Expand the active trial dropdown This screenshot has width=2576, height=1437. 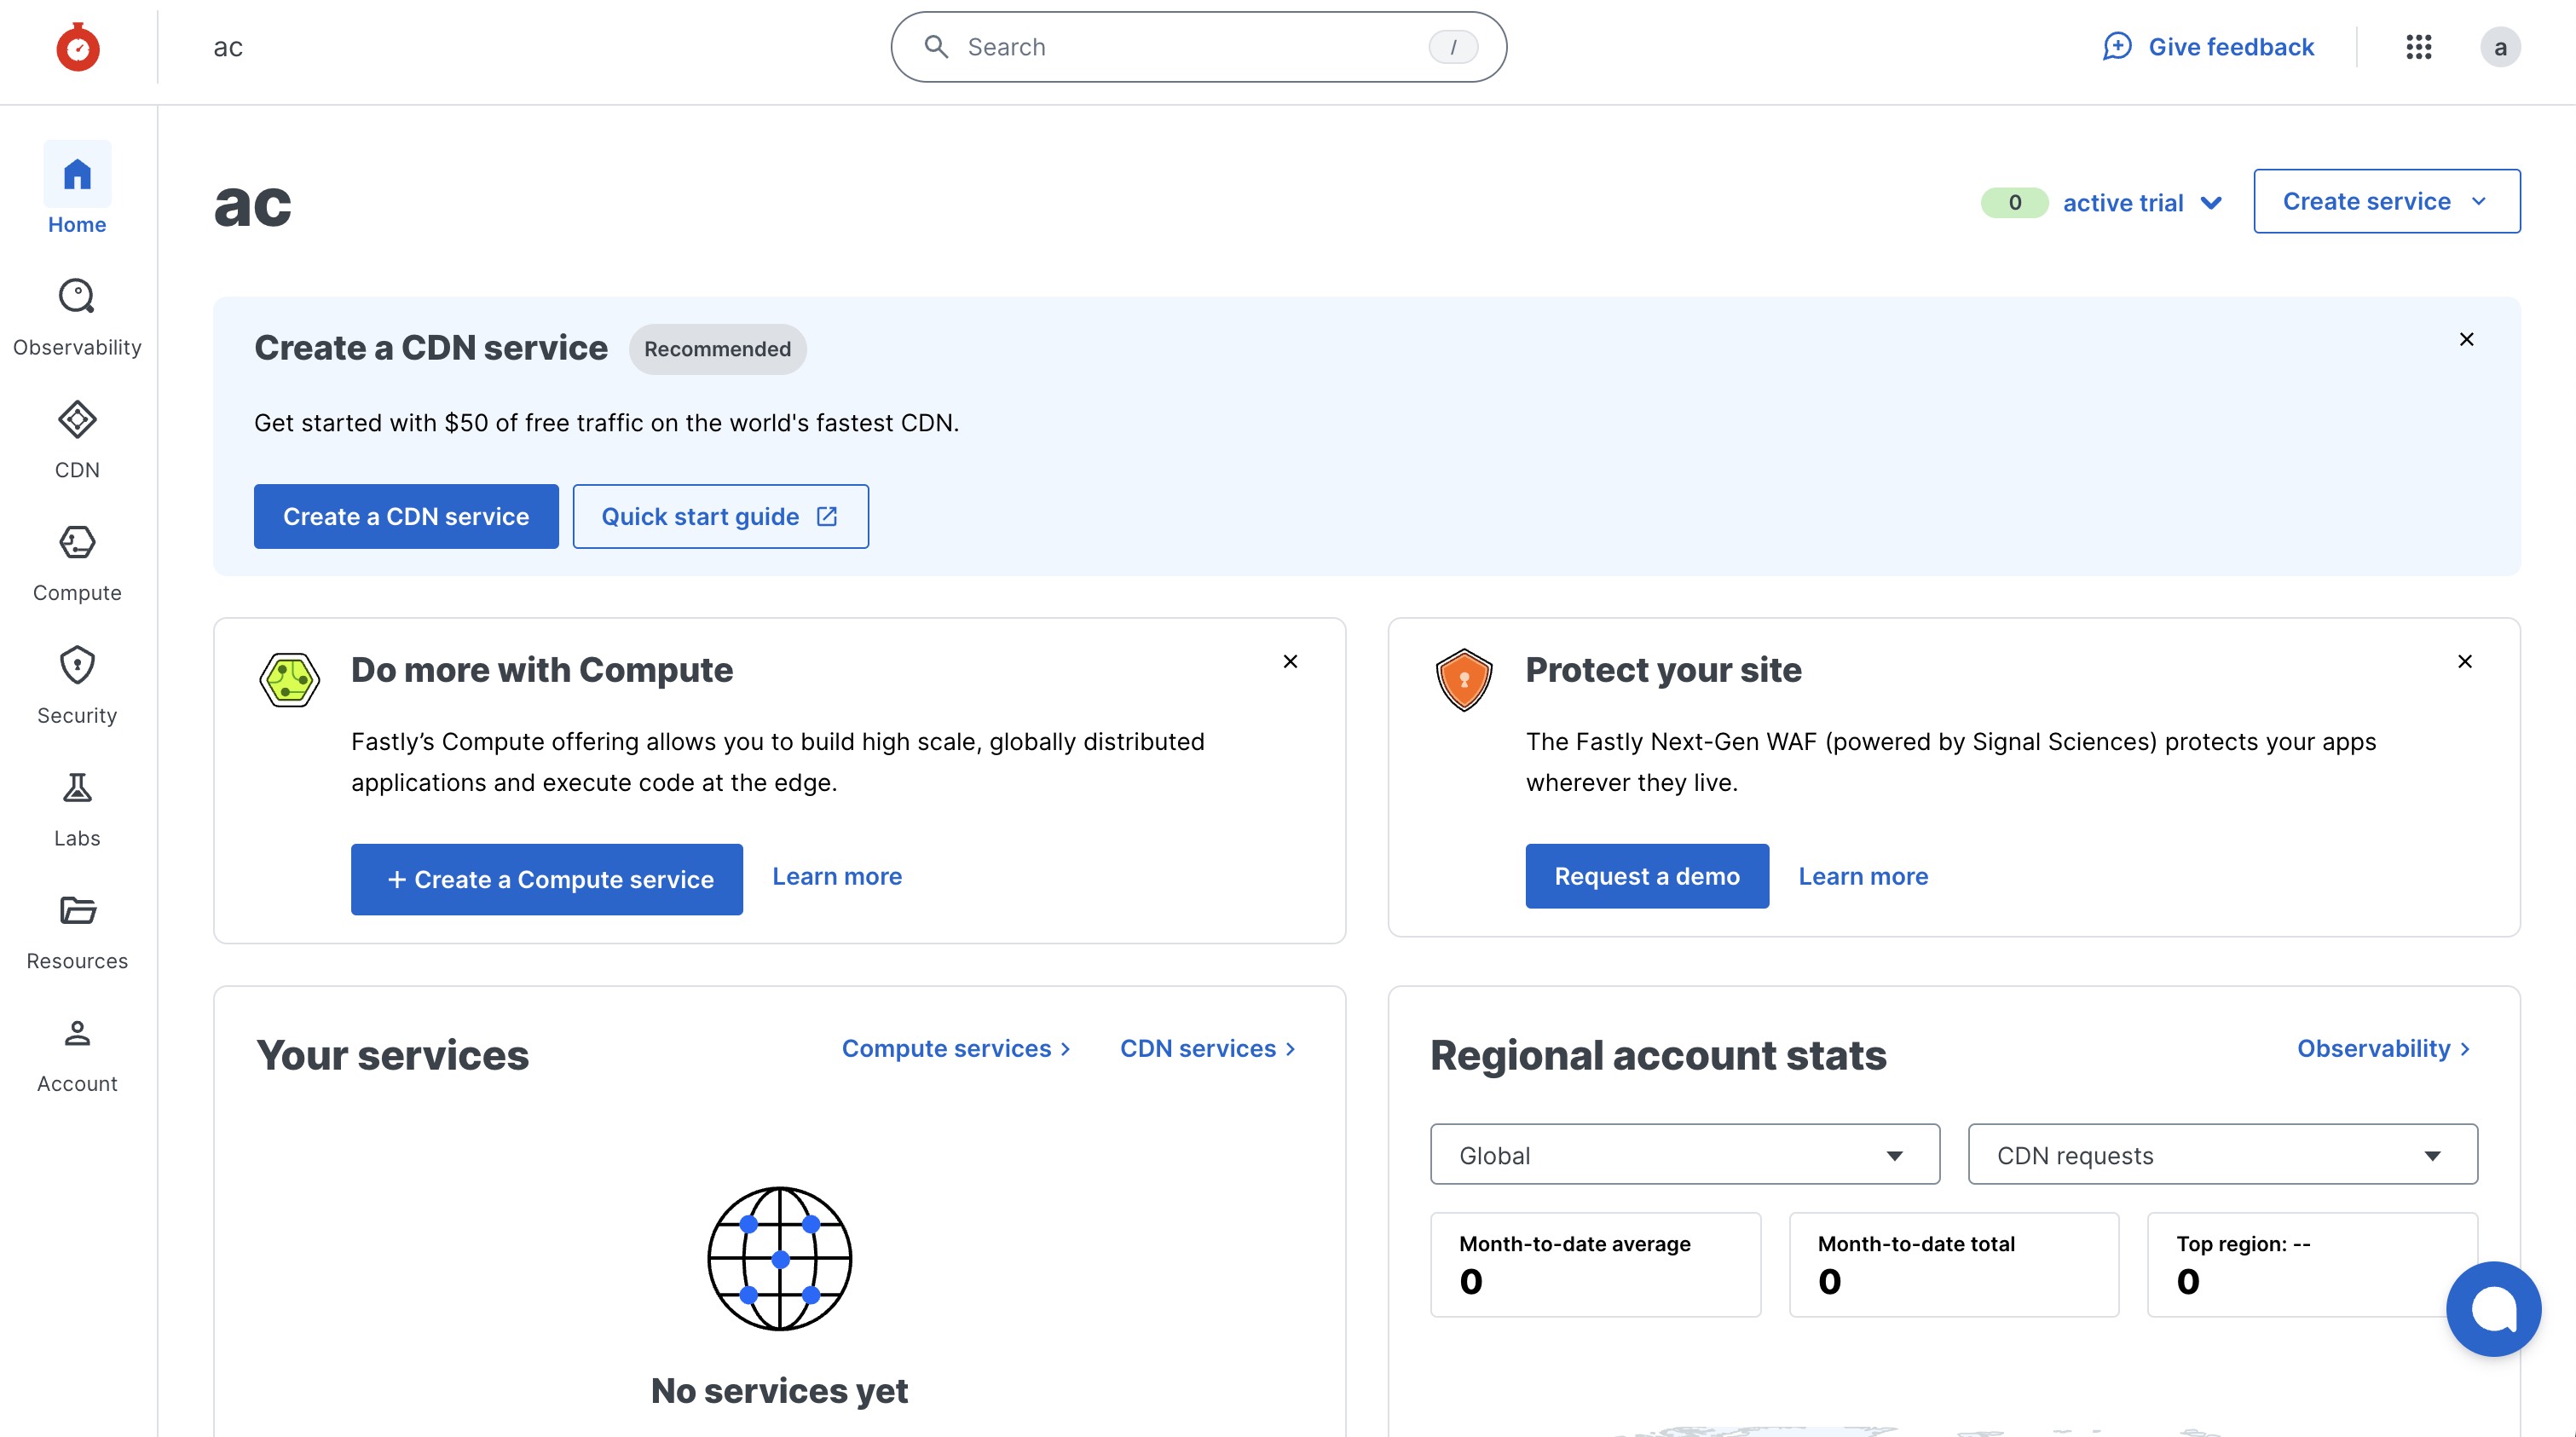click(x=2142, y=203)
